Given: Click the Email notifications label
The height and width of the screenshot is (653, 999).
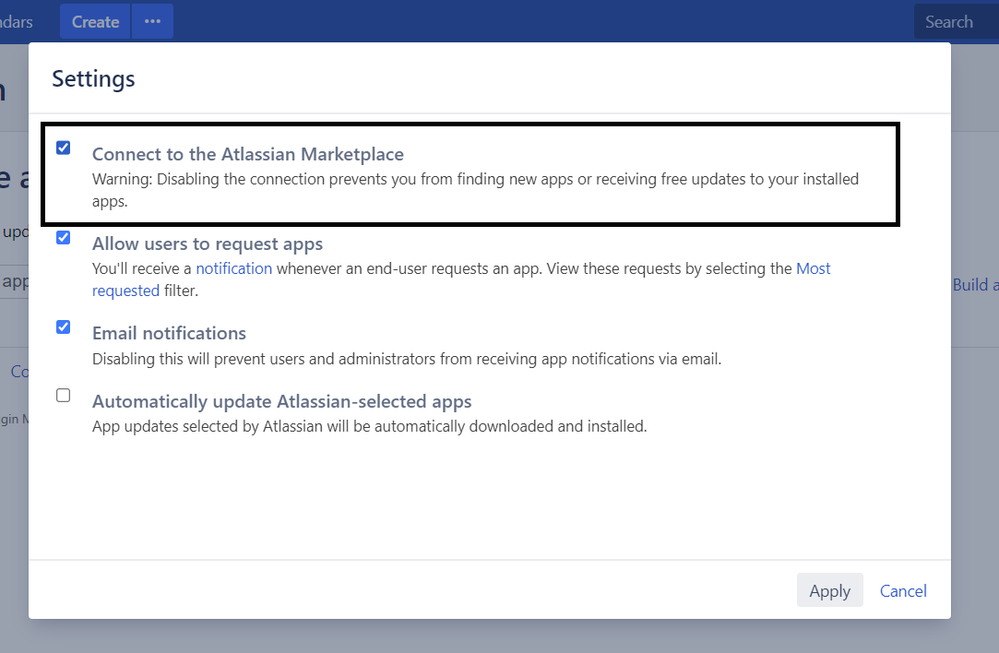Looking at the screenshot, I should [x=169, y=333].
